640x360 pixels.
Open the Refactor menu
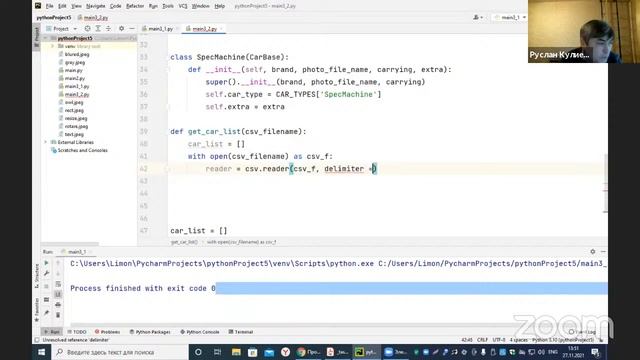click(x=135, y=6)
